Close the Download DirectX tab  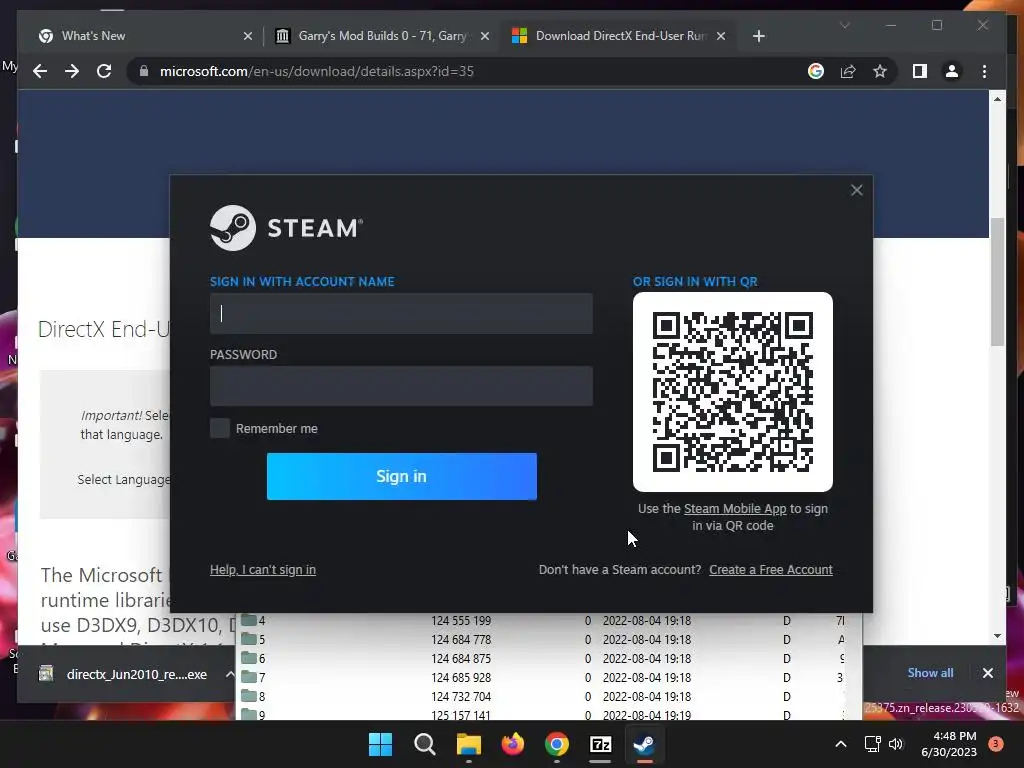[x=720, y=36]
